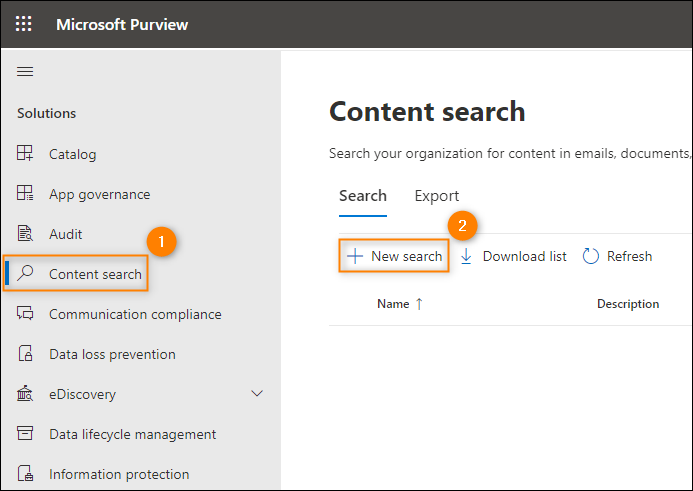This screenshot has width=693, height=491.
Task: Click the Communication compliance icon
Action: [x=25, y=314]
